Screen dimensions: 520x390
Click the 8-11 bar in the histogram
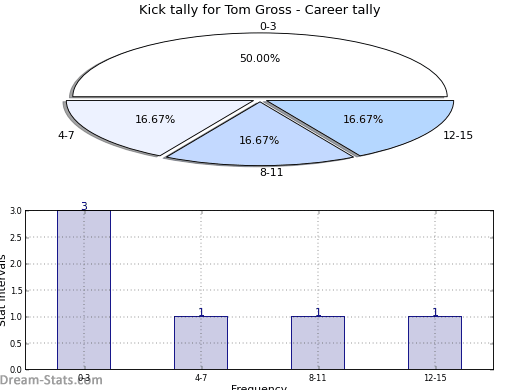318,343
